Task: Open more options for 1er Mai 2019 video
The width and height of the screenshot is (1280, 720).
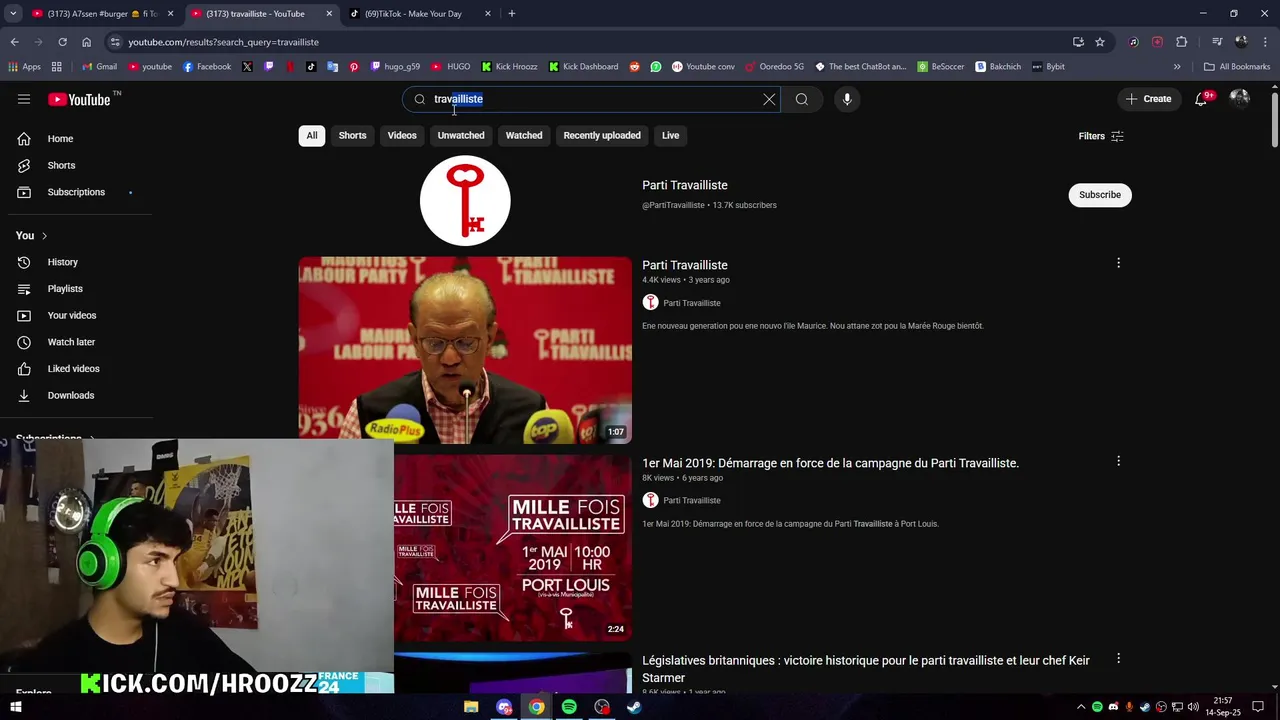Action: pos(1118,461)
